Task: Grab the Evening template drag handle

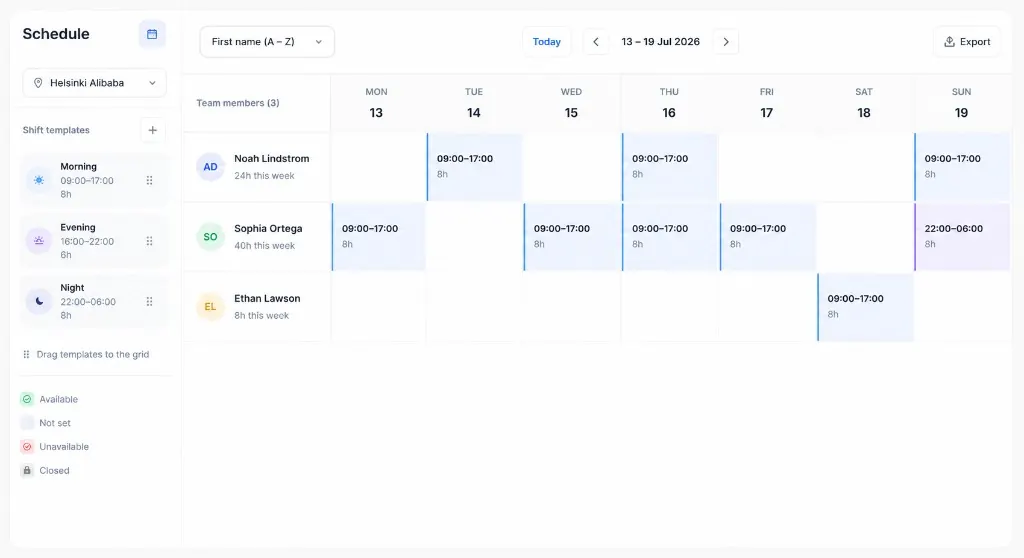Action: [x=150, y=241]
